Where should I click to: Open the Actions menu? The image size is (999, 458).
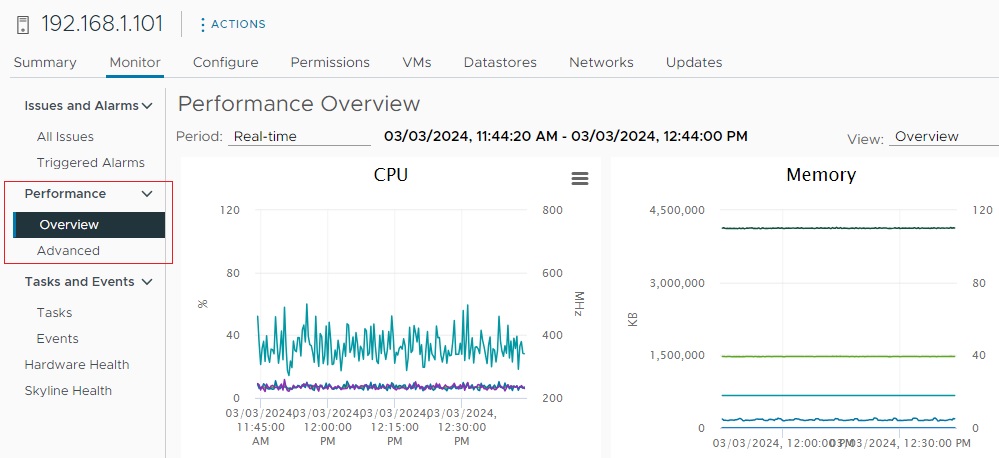(238, 24)
